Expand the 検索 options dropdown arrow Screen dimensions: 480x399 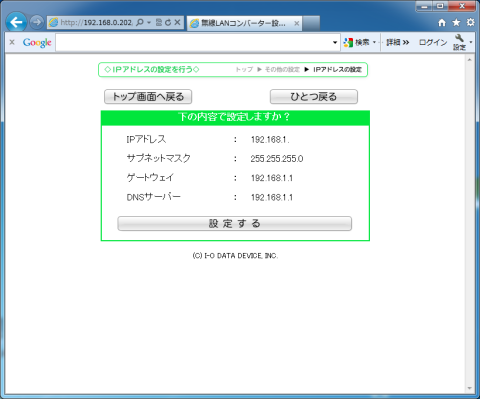(374, 42)
